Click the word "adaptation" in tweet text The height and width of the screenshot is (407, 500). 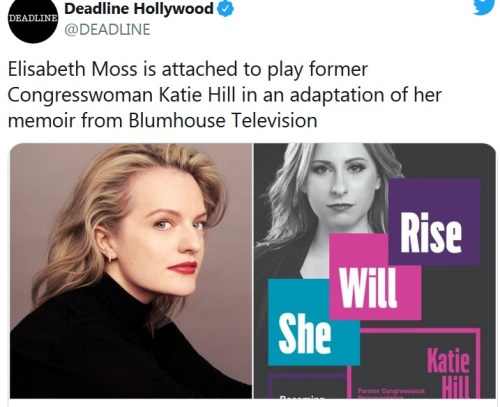337,96
